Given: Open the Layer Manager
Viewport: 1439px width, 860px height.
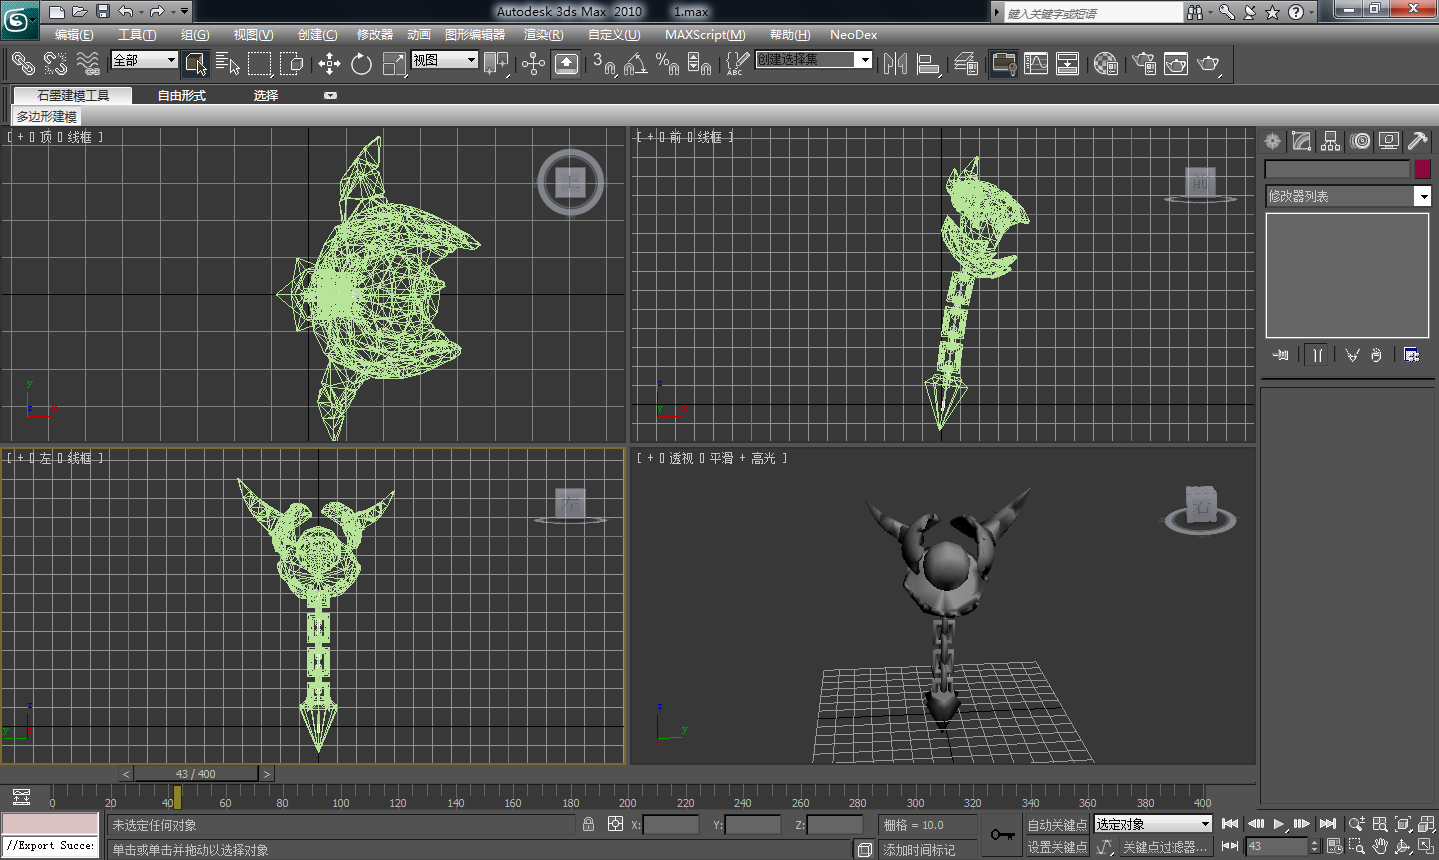Looking at the screenshot, I should (x=966, y=63).
